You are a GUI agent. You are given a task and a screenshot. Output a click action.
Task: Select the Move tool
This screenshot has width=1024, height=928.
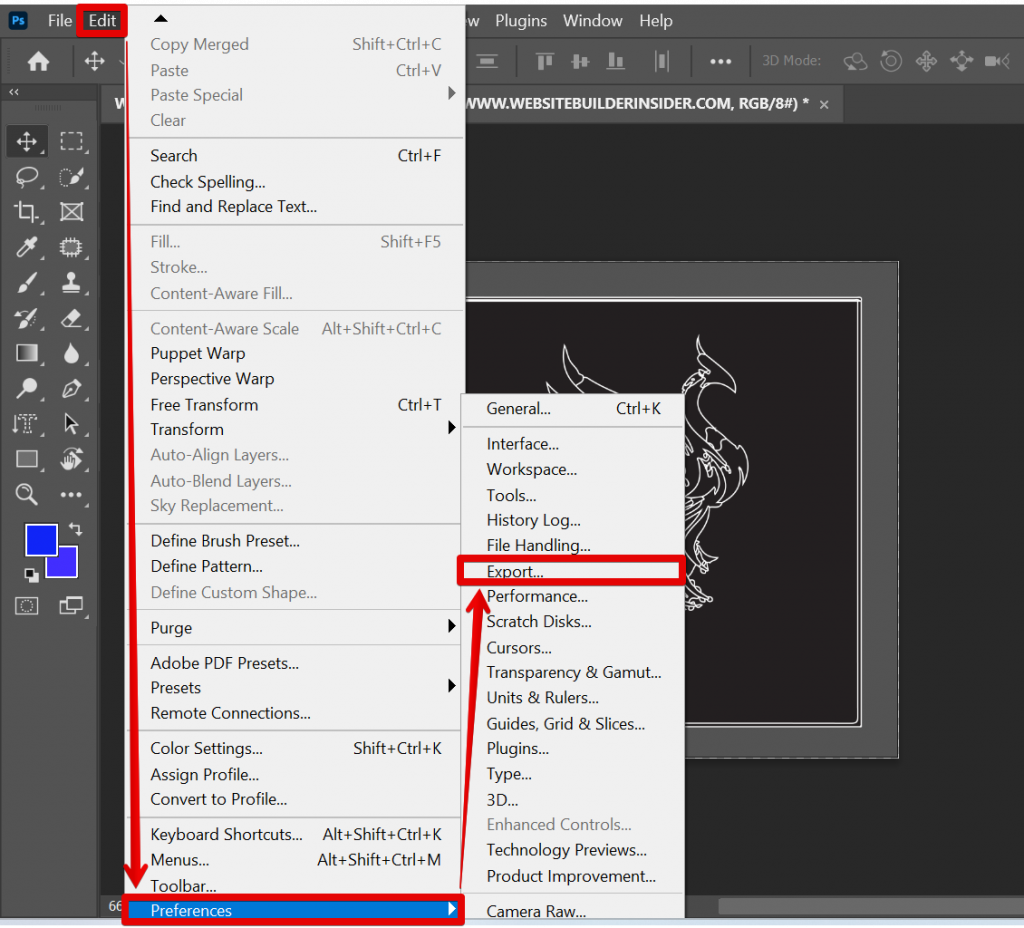26,141
